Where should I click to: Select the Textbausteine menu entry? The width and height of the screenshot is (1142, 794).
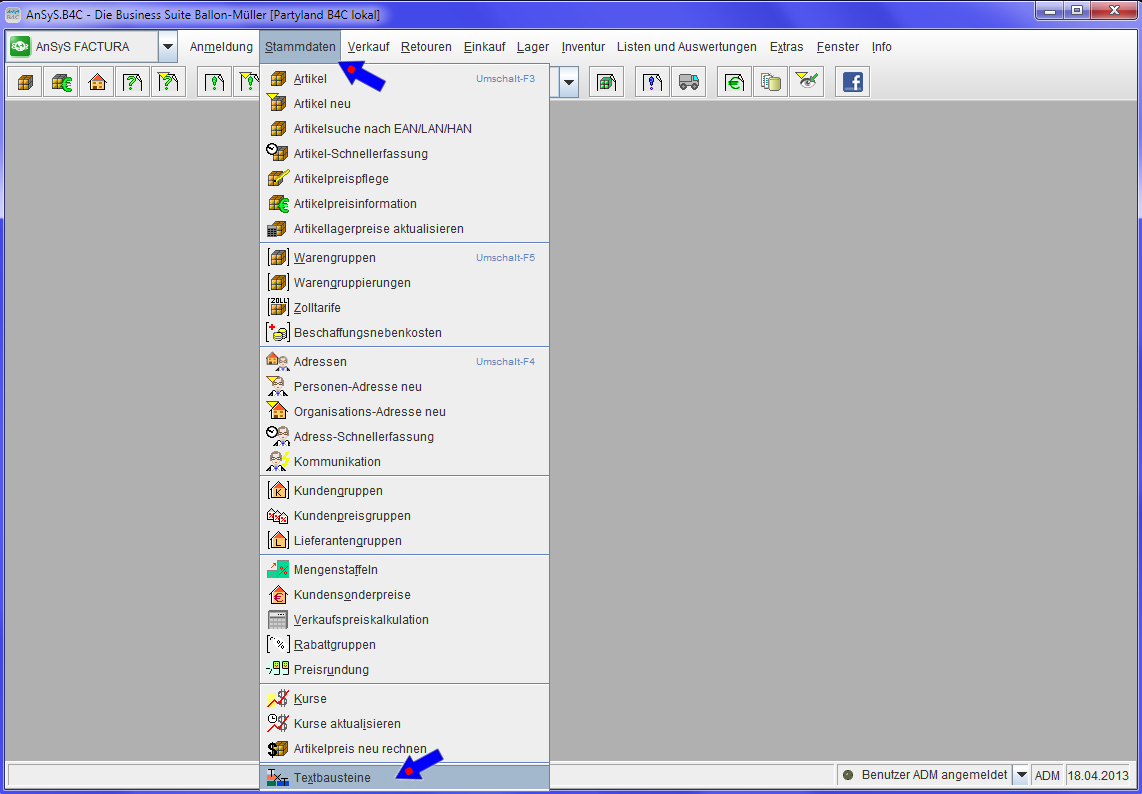(x=332, y=777)
